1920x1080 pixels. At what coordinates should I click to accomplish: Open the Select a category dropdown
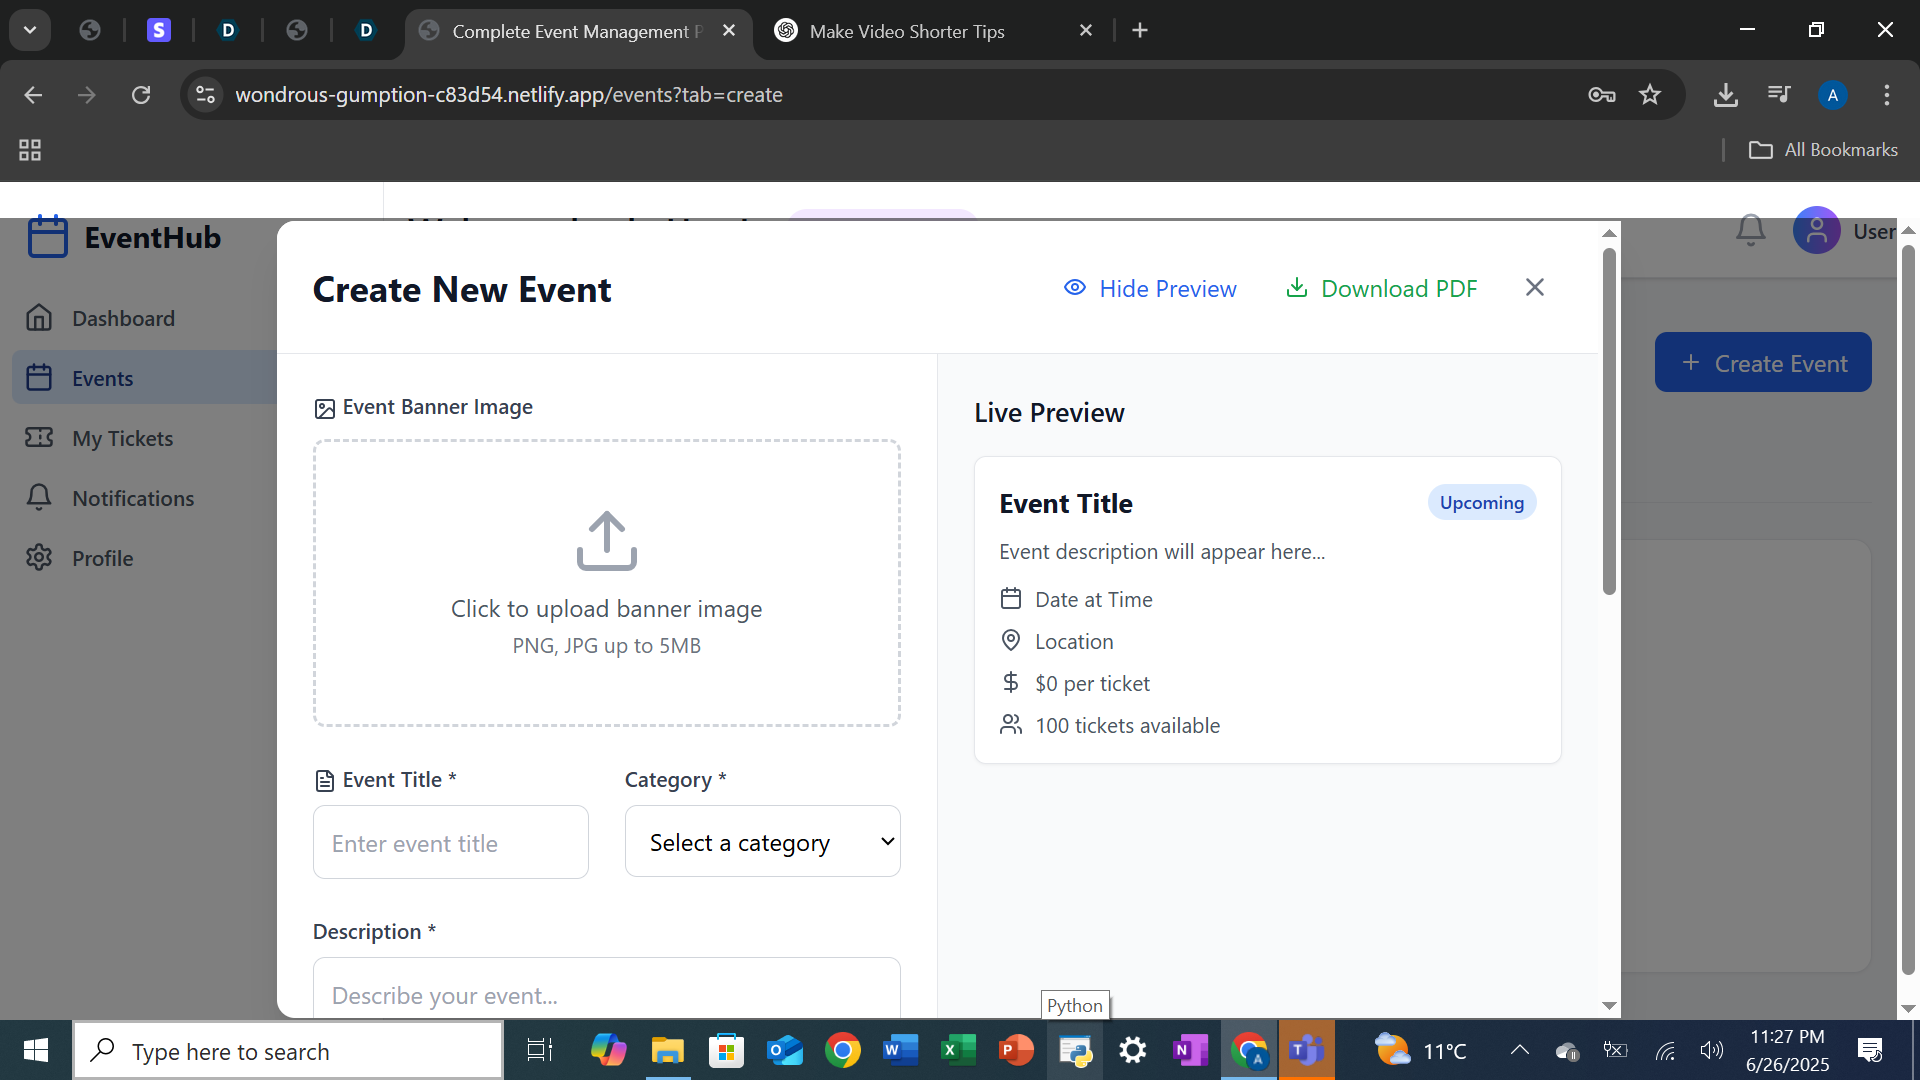[762, 842]
